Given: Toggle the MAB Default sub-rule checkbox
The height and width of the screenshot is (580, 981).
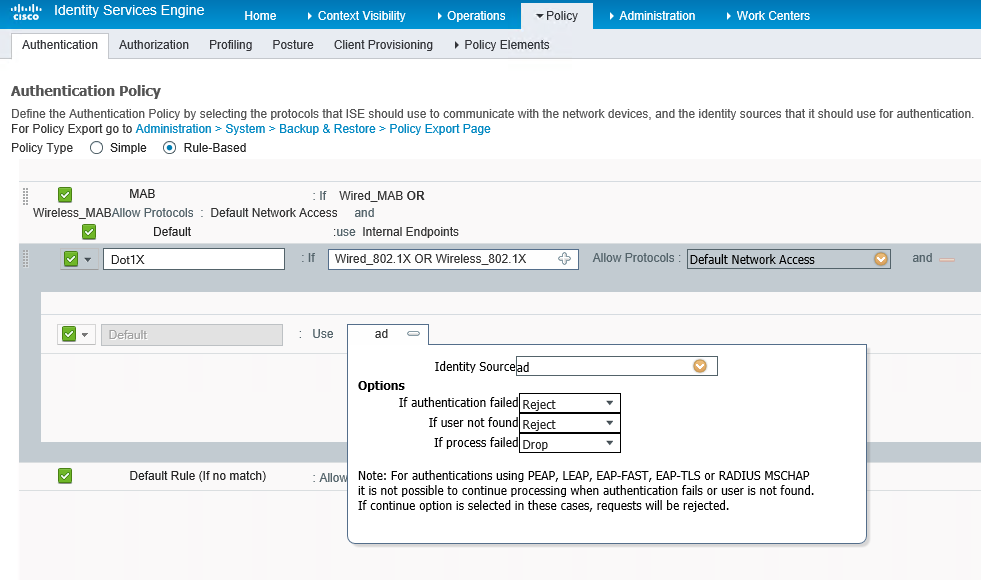Looking at the screenshot, I should tap(89, 232).
